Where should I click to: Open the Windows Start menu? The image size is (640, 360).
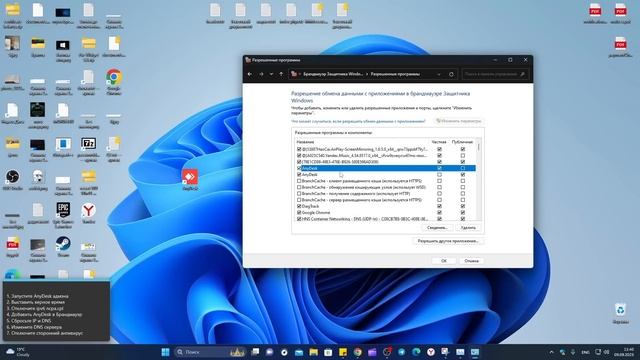[165, 352]
